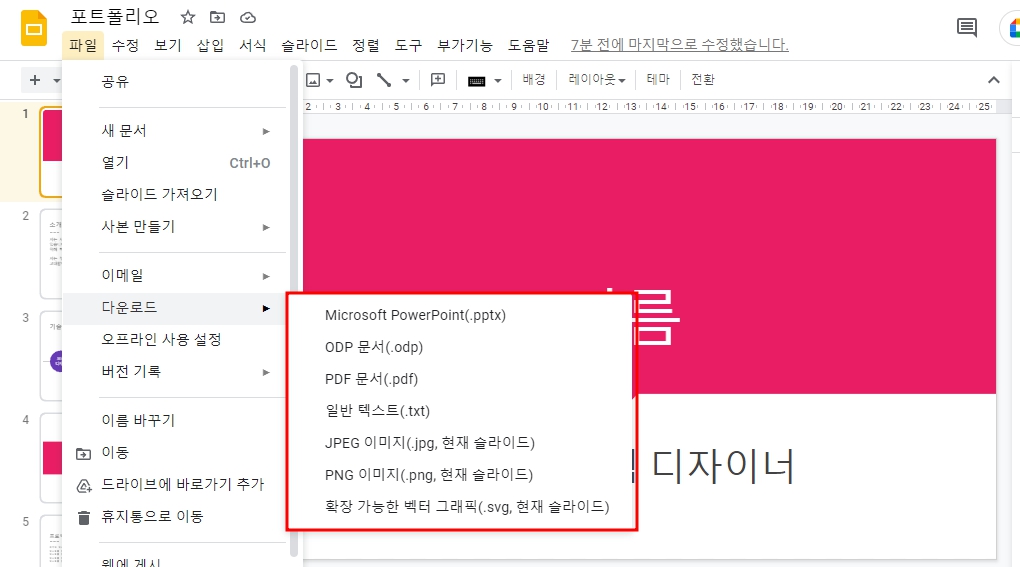Choose 휴지통으로 이동 menu item
This screenshot has width=1020, height=567.
174,517
